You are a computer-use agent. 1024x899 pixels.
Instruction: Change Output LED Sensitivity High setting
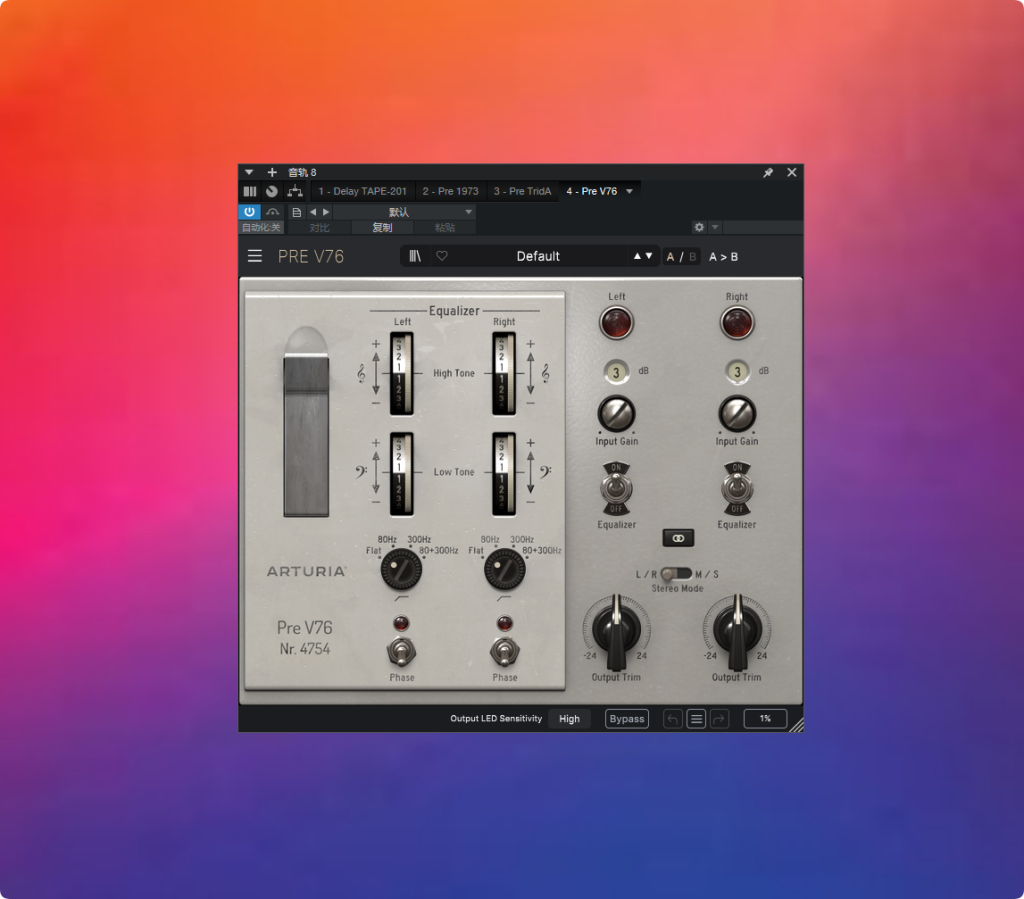(x=569, y=718)
